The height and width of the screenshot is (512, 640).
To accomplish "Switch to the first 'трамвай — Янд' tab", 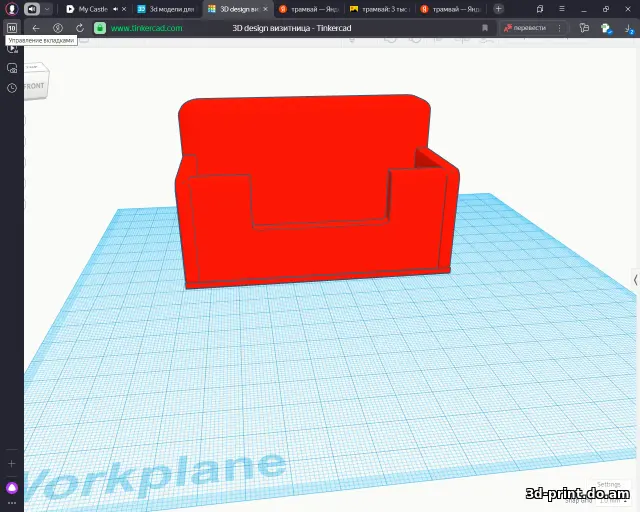I will [309, 9].
